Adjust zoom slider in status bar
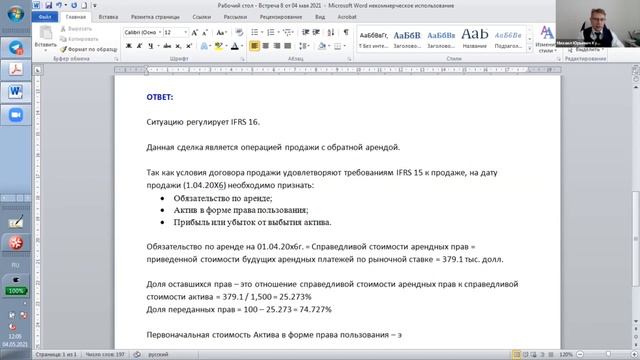Viewport: 640px width, 360px height. click(608, 354)
